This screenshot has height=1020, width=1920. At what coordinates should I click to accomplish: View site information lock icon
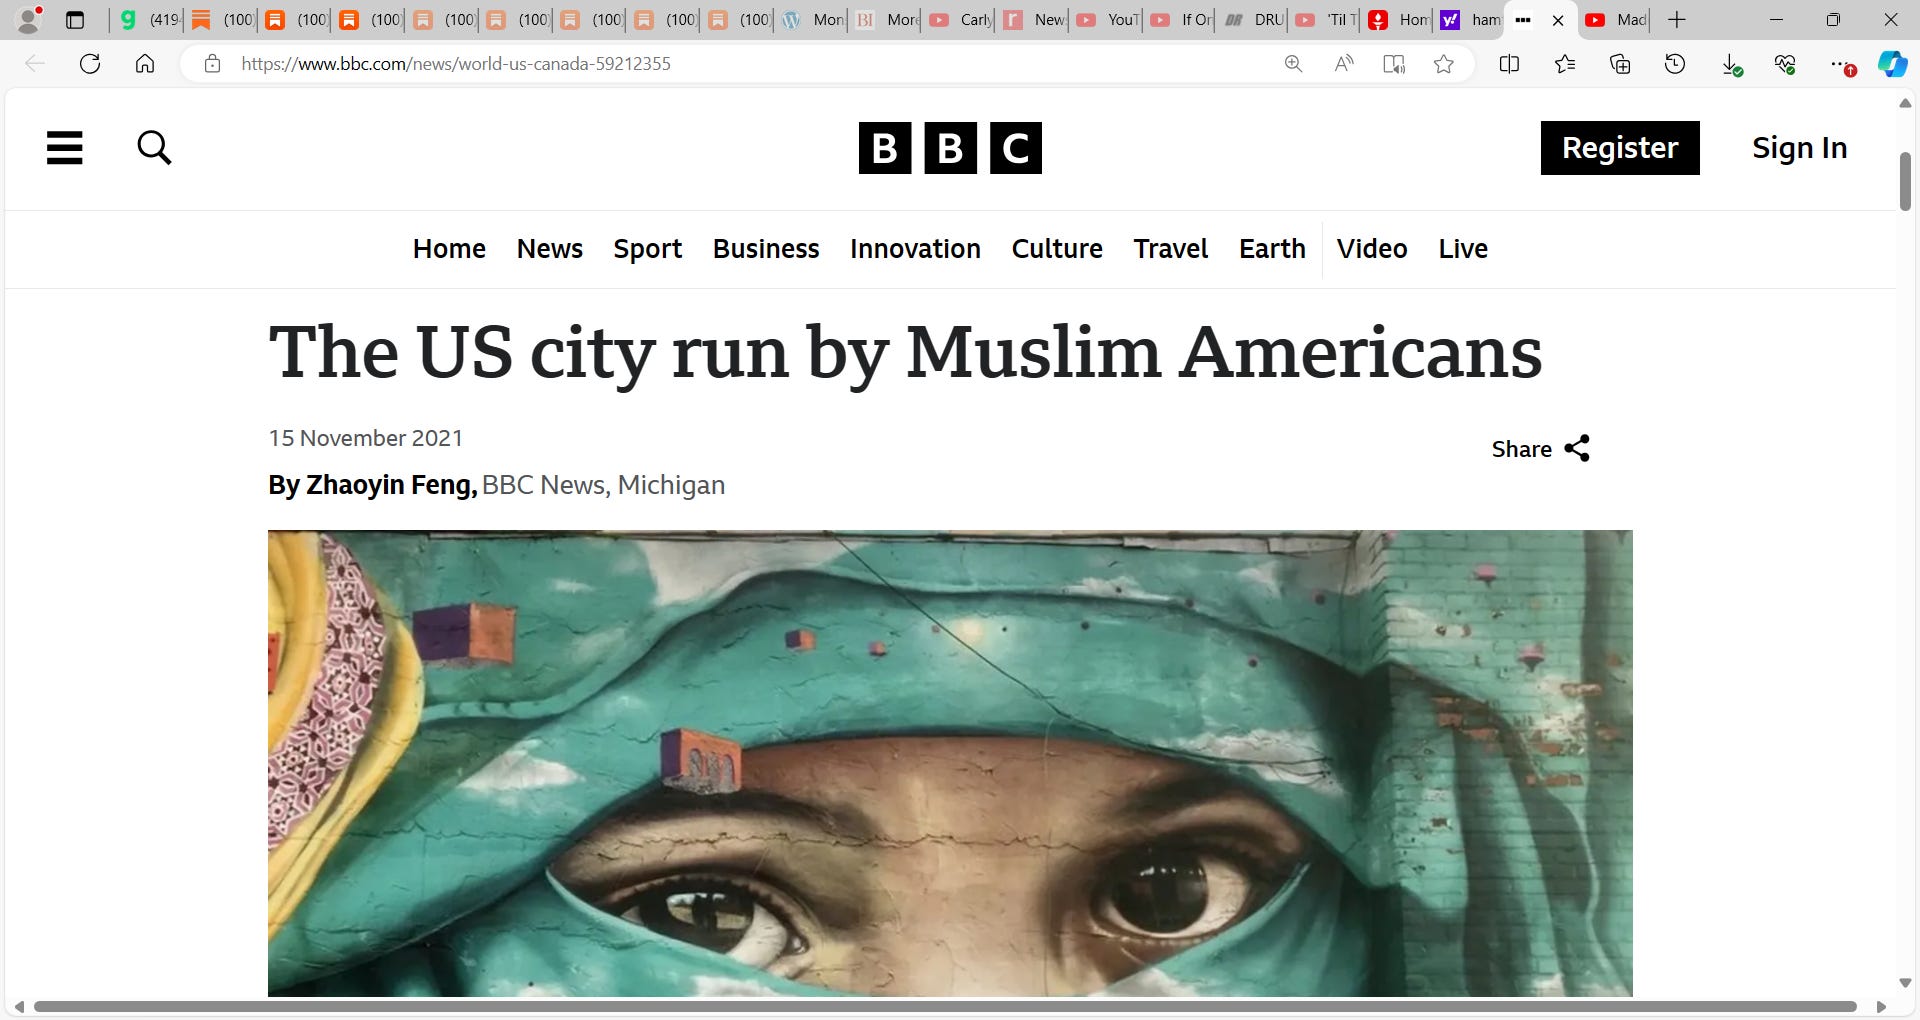[x=212, y=64]
